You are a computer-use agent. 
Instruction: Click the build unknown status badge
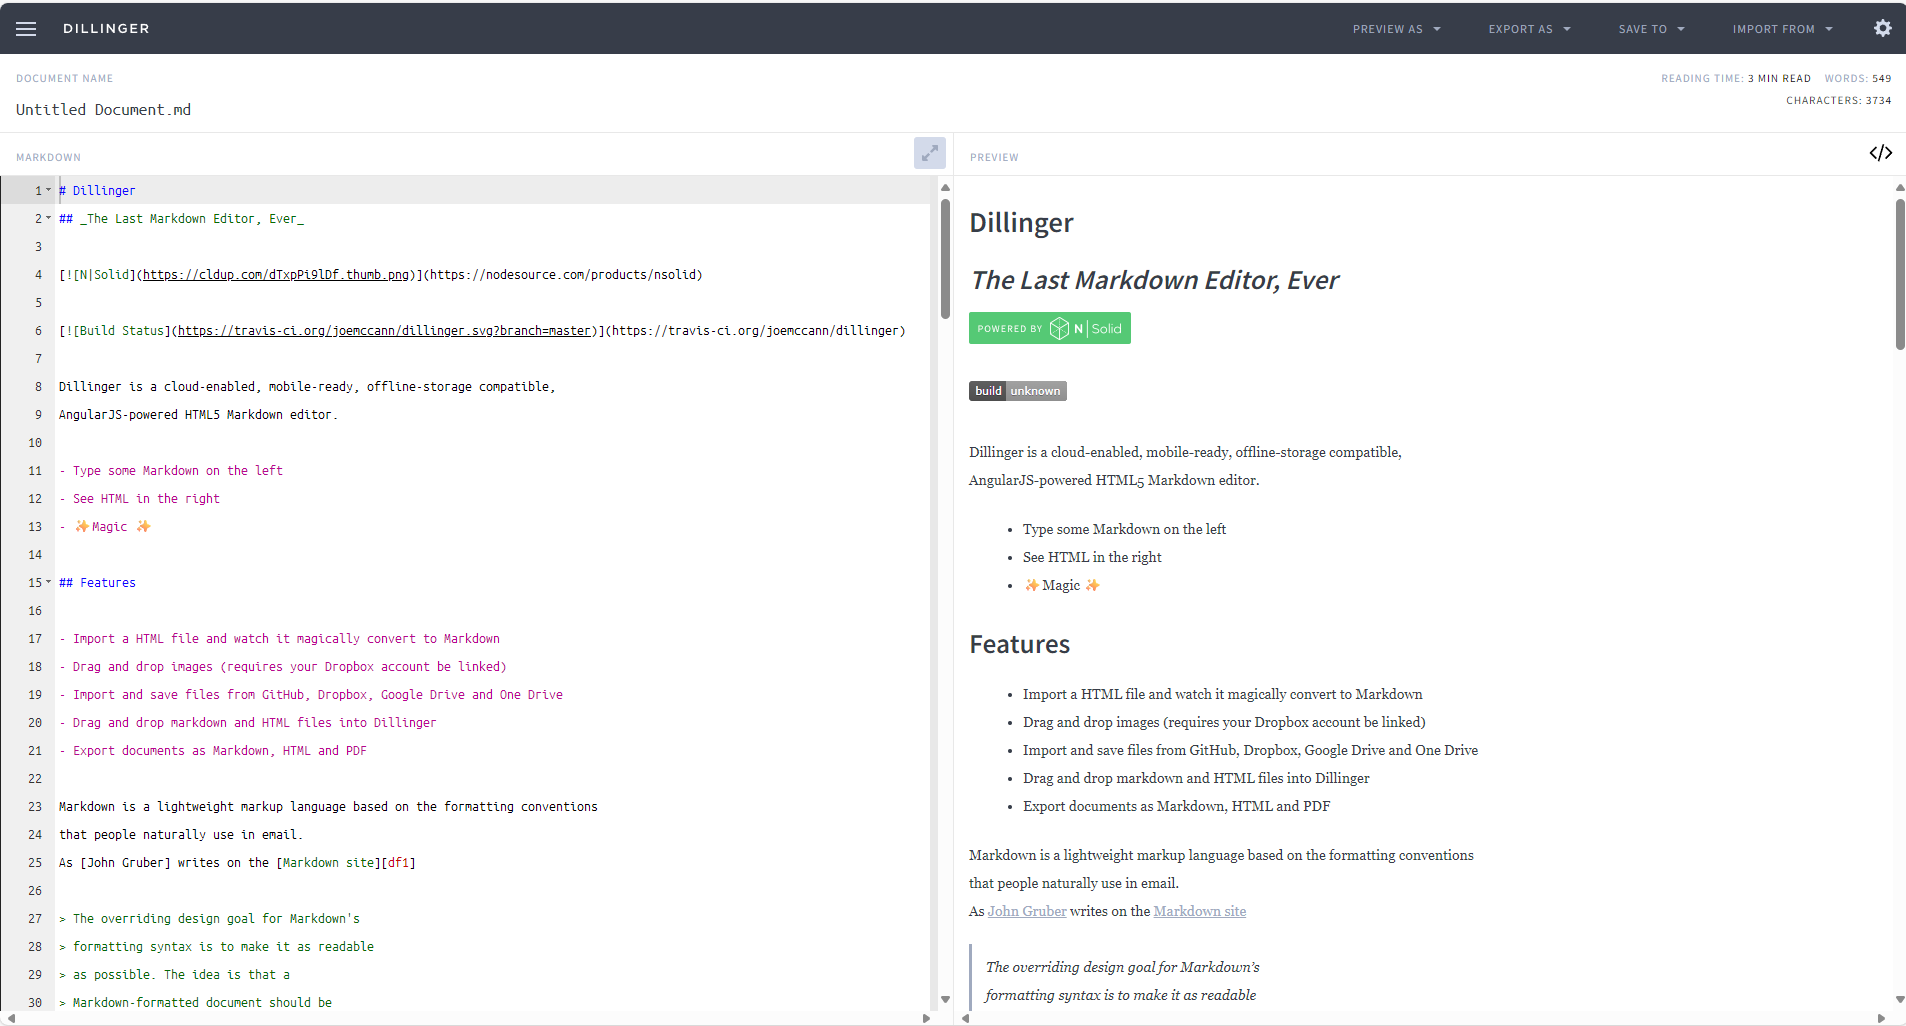(1018, 391)
